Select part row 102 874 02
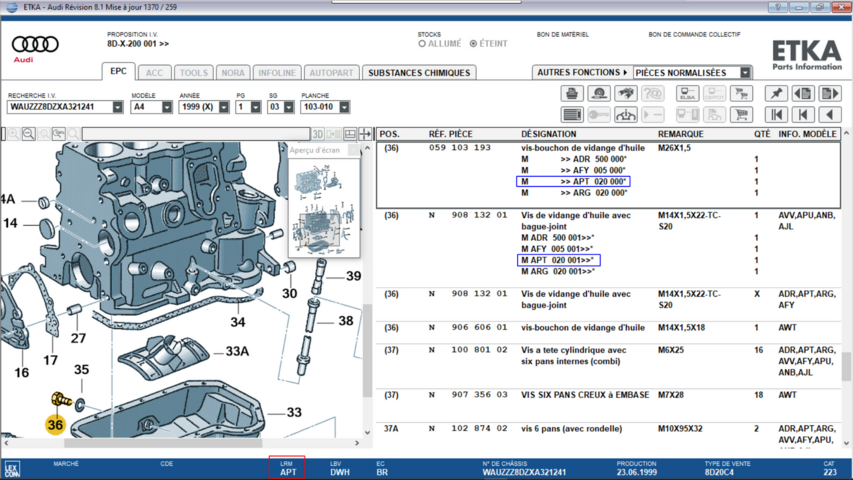The height and width of the screenshot is (480, 853). [x=608, y=434]
